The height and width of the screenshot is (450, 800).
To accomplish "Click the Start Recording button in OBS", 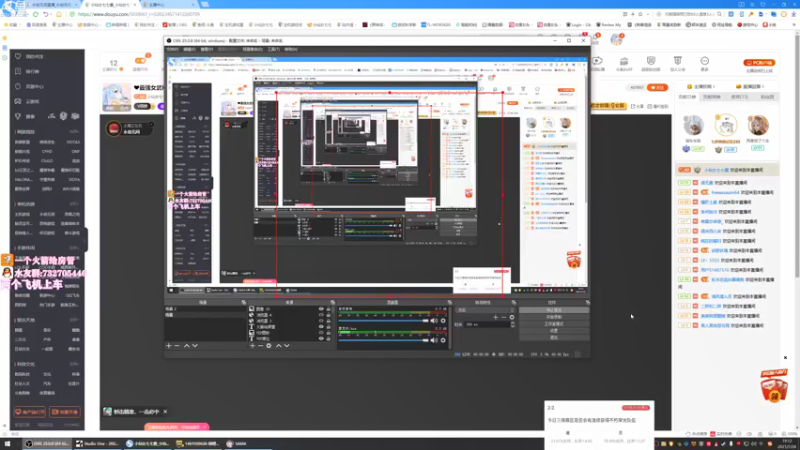I will click(x=554, y=317).
